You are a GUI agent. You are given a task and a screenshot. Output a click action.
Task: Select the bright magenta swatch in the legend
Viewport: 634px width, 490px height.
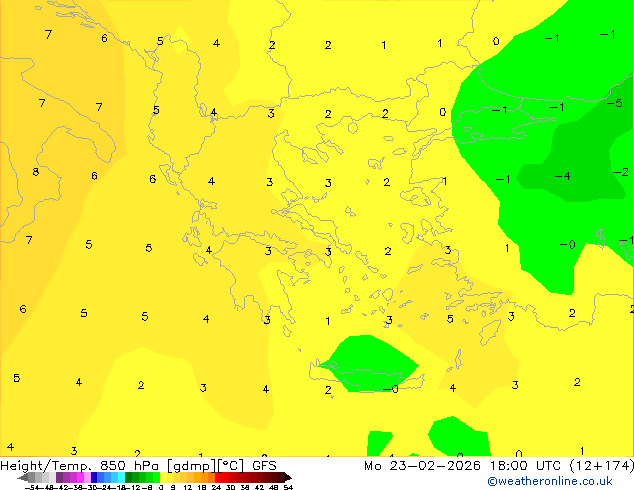[x=80, y=477]
